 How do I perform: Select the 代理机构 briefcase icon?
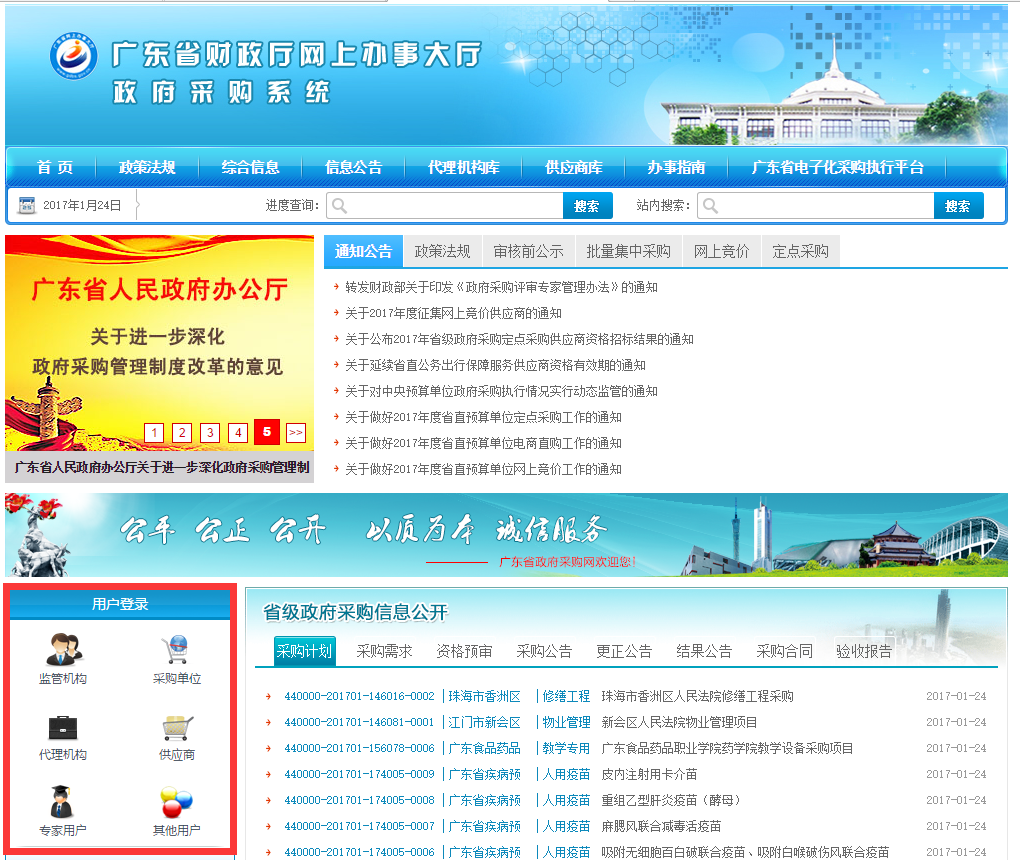point(62,727)
